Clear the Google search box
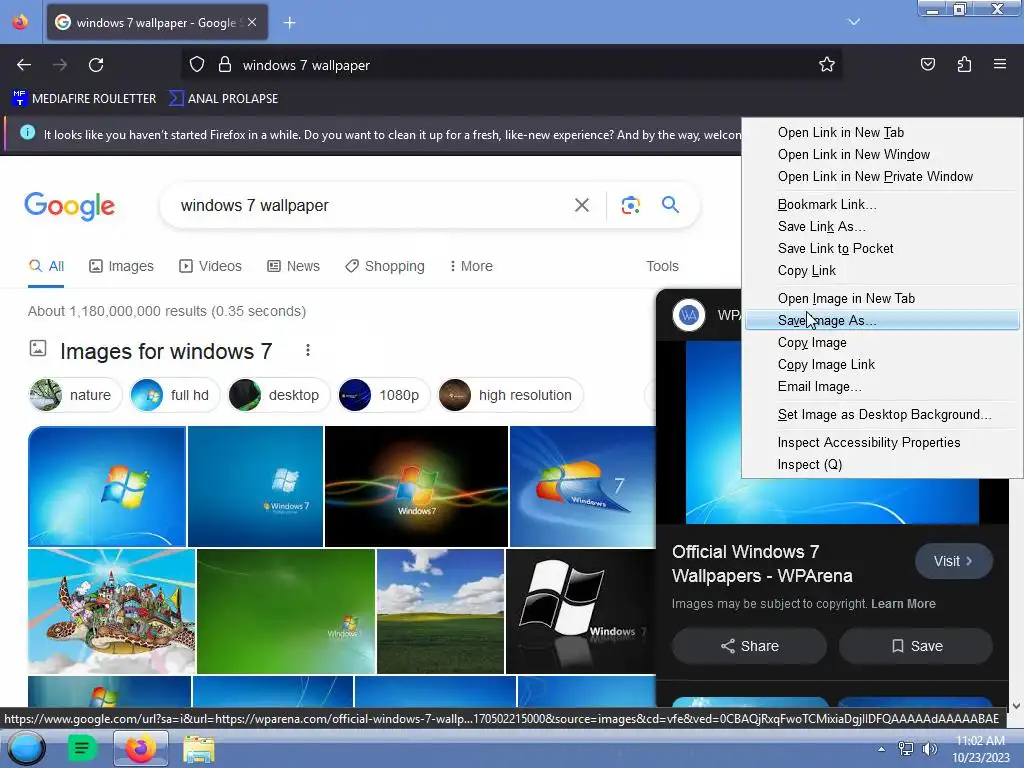The image size is (1024, 768). click(581, 205)
